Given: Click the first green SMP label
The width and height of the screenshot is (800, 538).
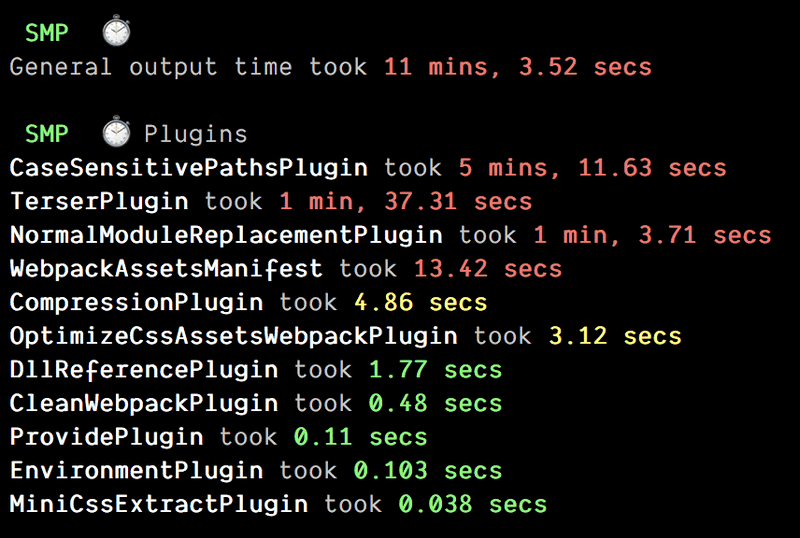Looking at the screenshot, I should click(46, 33).
